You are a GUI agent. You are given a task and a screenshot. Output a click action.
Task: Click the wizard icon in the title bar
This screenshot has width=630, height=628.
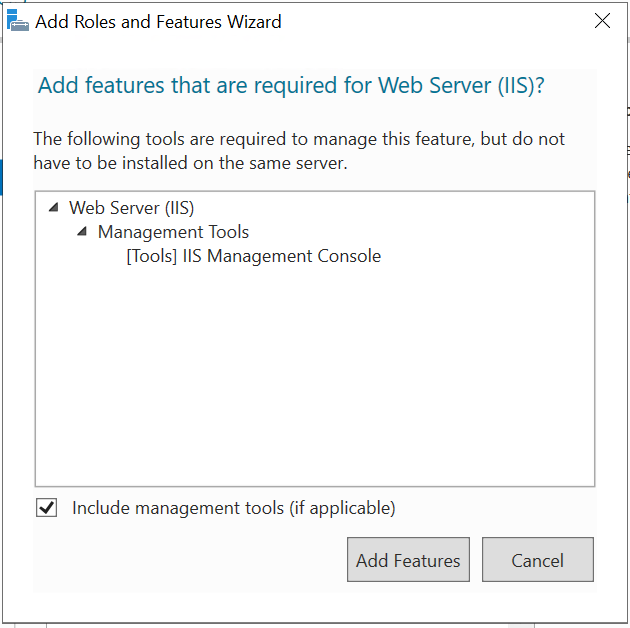(18, 21)
